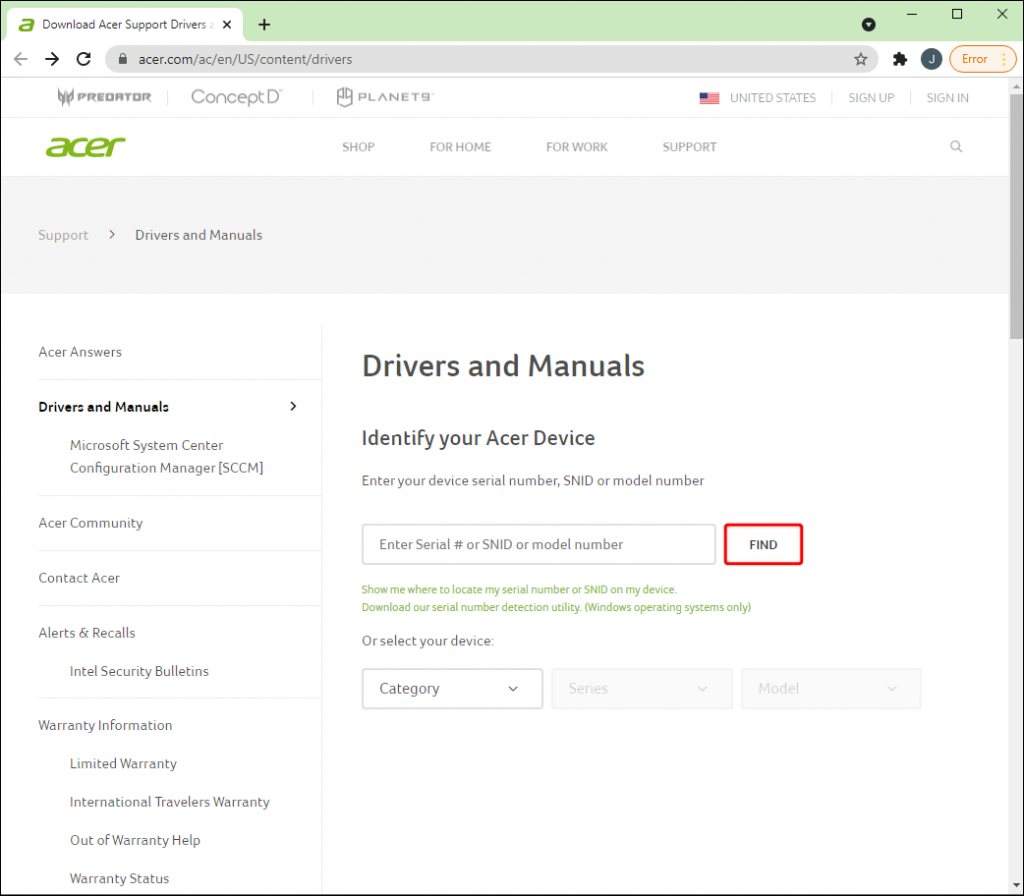Bookmark this page with the star icon
Screen dimensions: 1024x896
click(860, 59)
